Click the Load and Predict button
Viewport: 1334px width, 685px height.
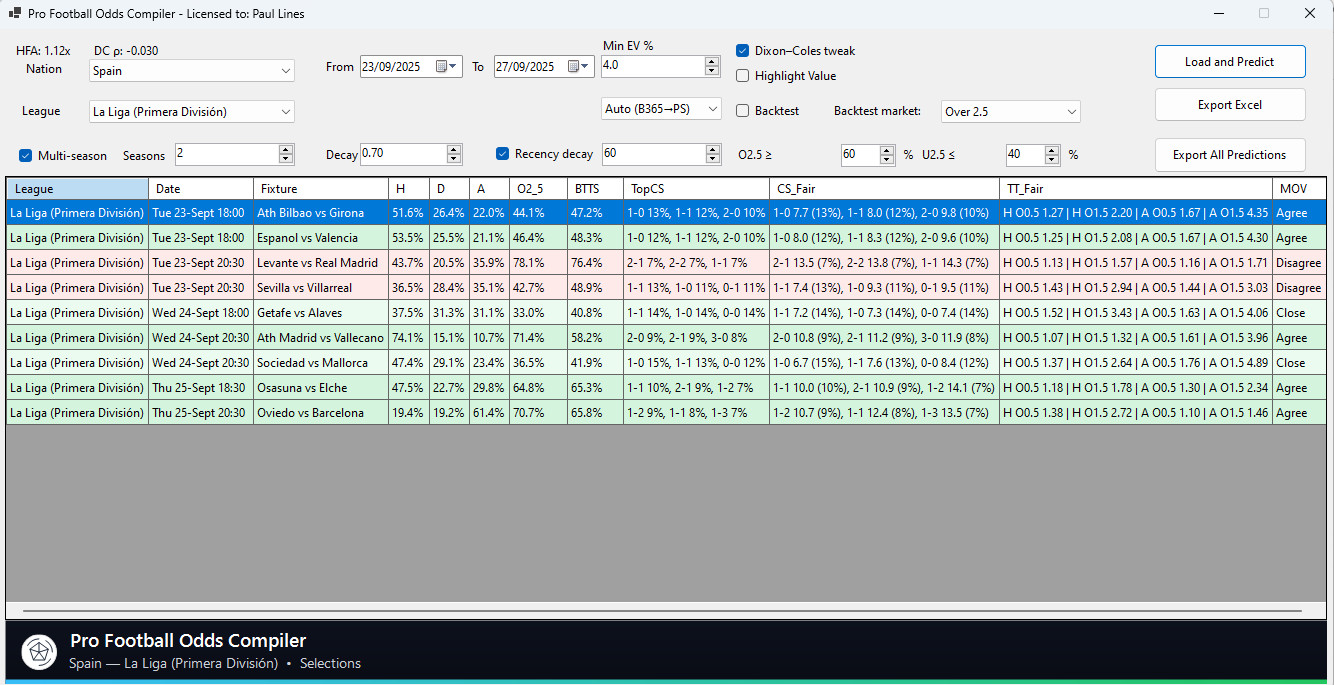[1229, 62]
